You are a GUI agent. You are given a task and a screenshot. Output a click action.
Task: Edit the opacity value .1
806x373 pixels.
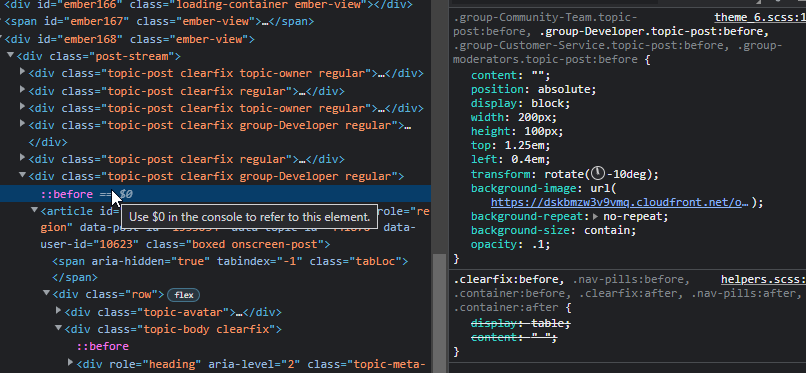click(x=538, y=245)
